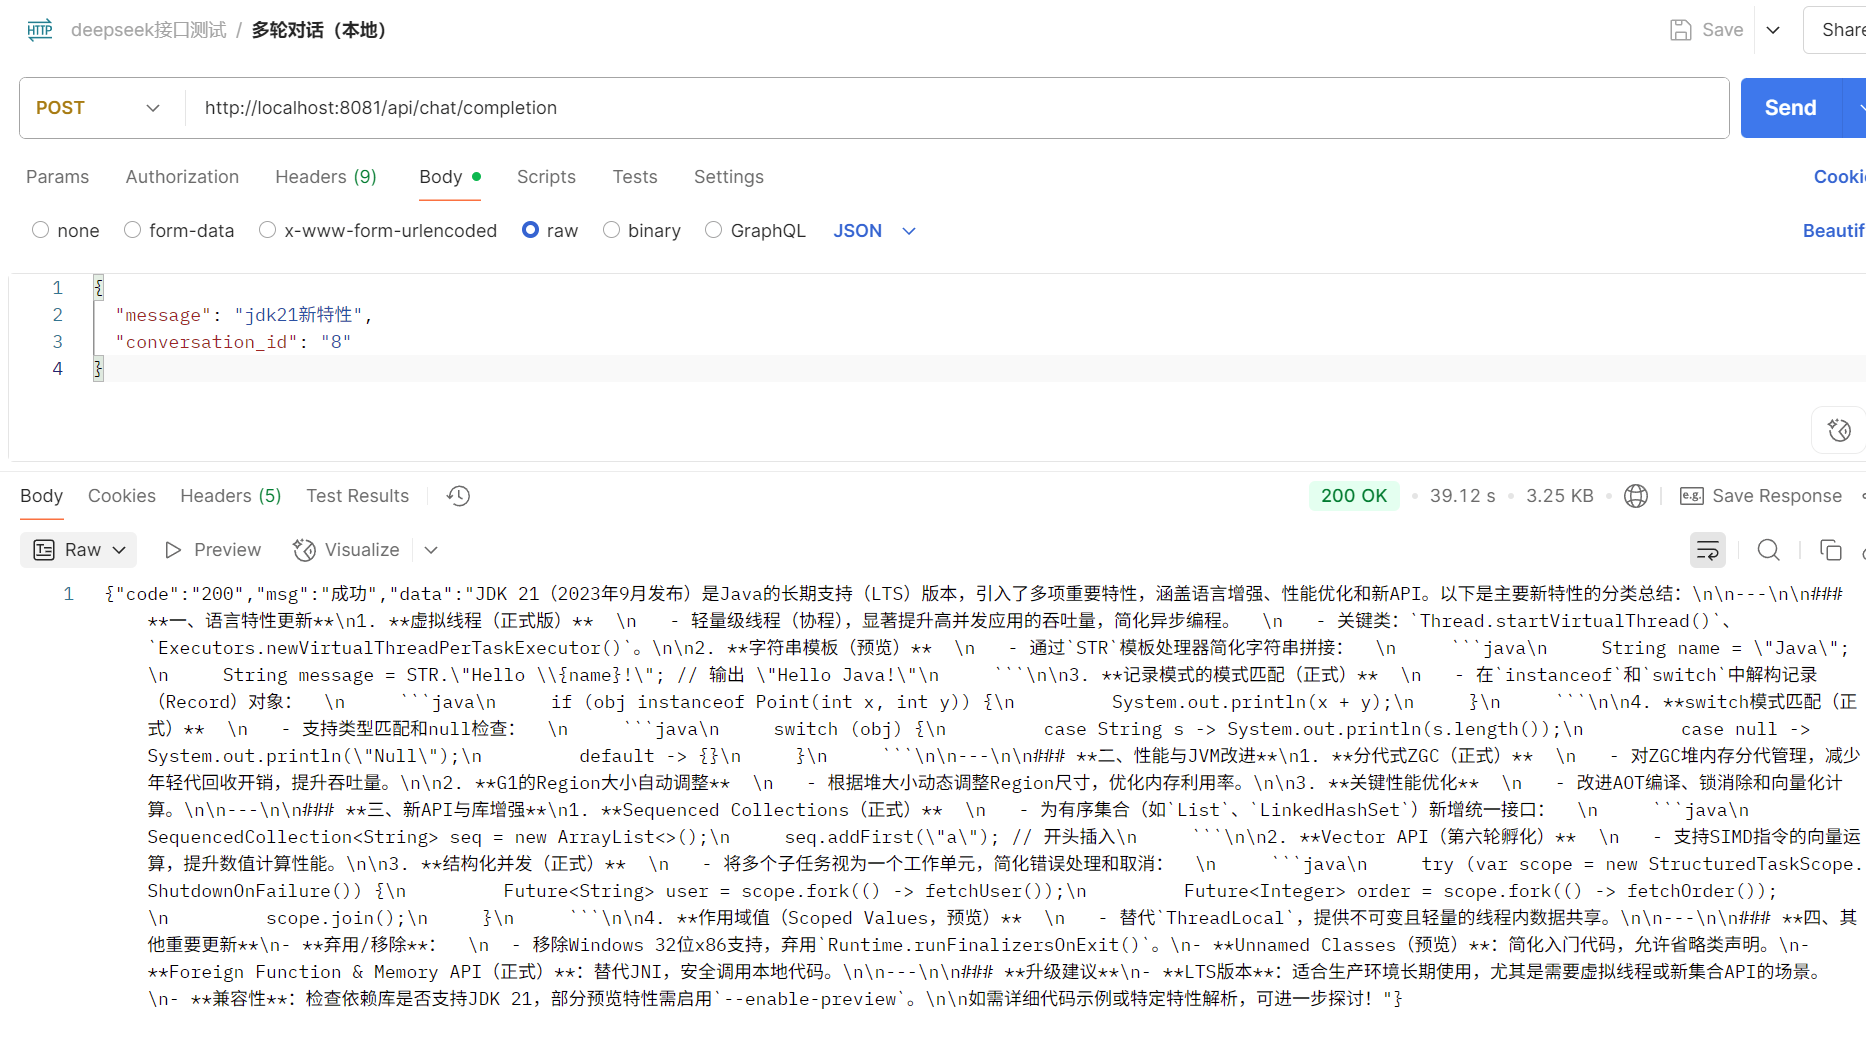1866x1060 pixels.
Task: Click the copy response icon
Action: [x=1831, y=550]
